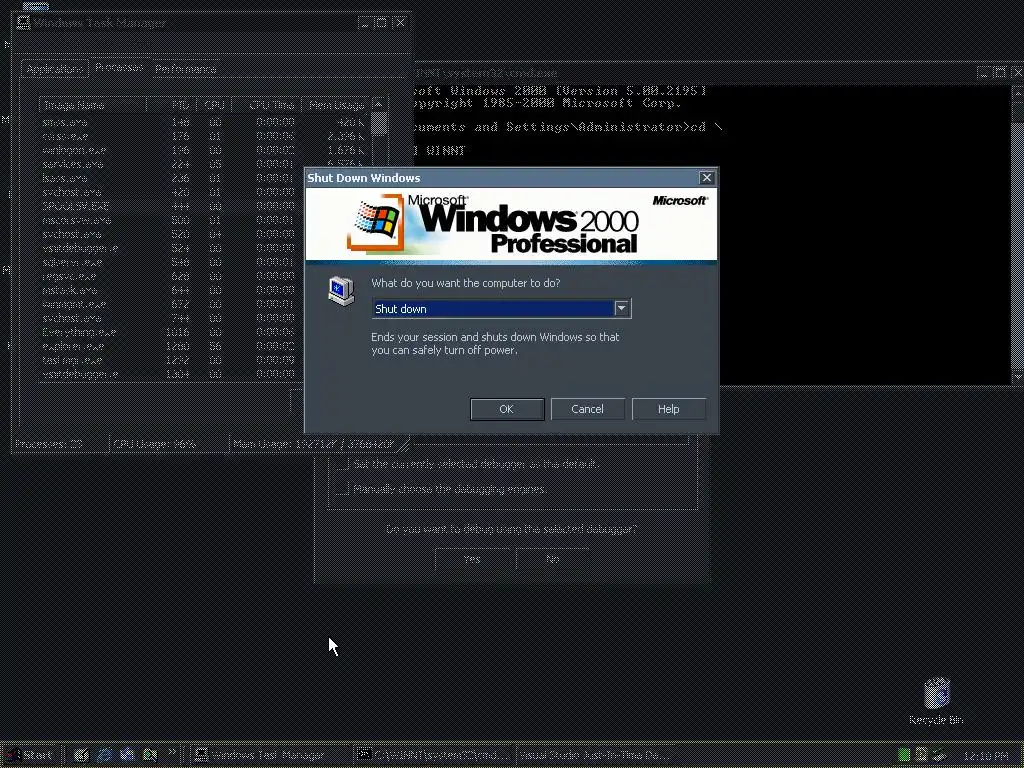This screenshot has width=1024, height=768.
Task: Click OK in Shut Down Windows dialog
Action: [x=507, y=409]
